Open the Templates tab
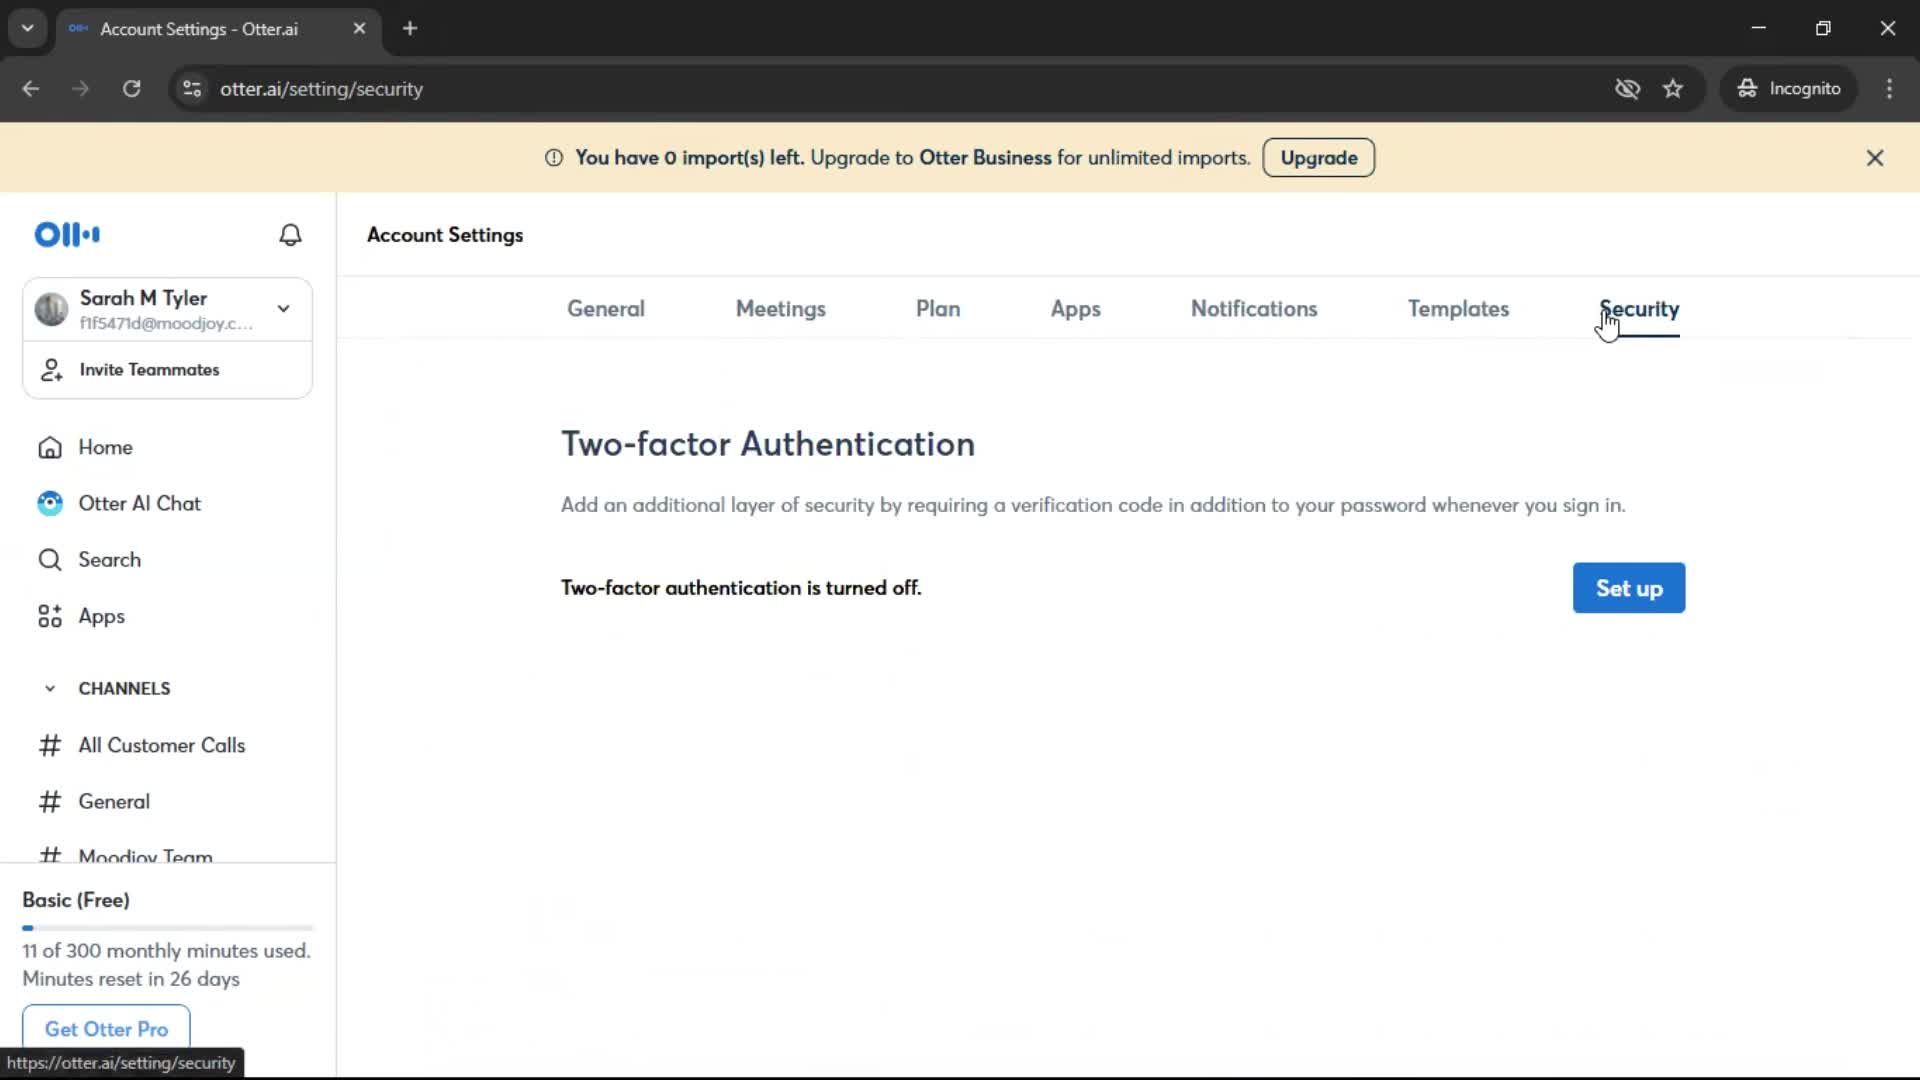The image size is (1920, 1080). click(1458, 309)
